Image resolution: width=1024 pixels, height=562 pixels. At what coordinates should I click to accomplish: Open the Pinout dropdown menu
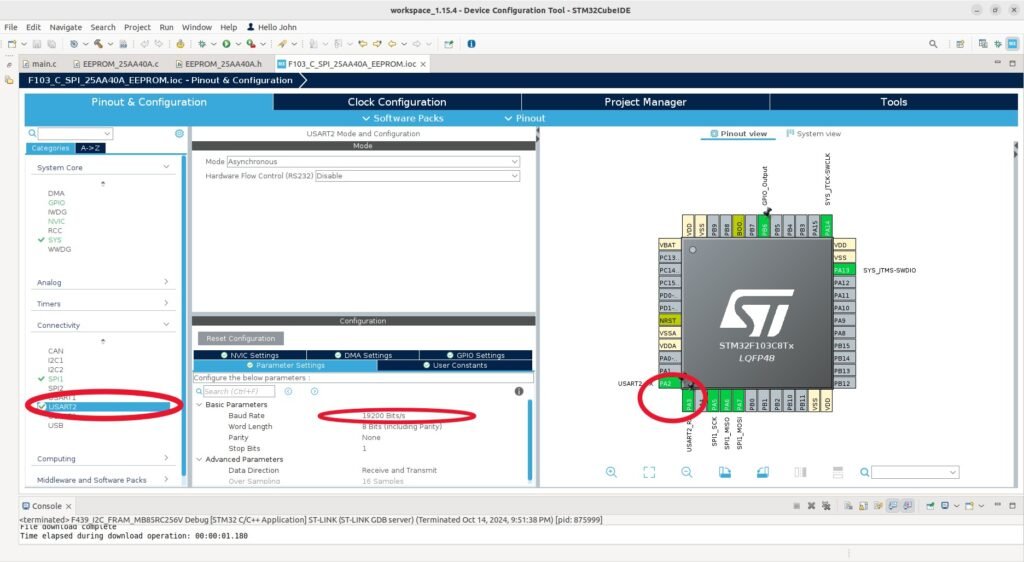524,118
